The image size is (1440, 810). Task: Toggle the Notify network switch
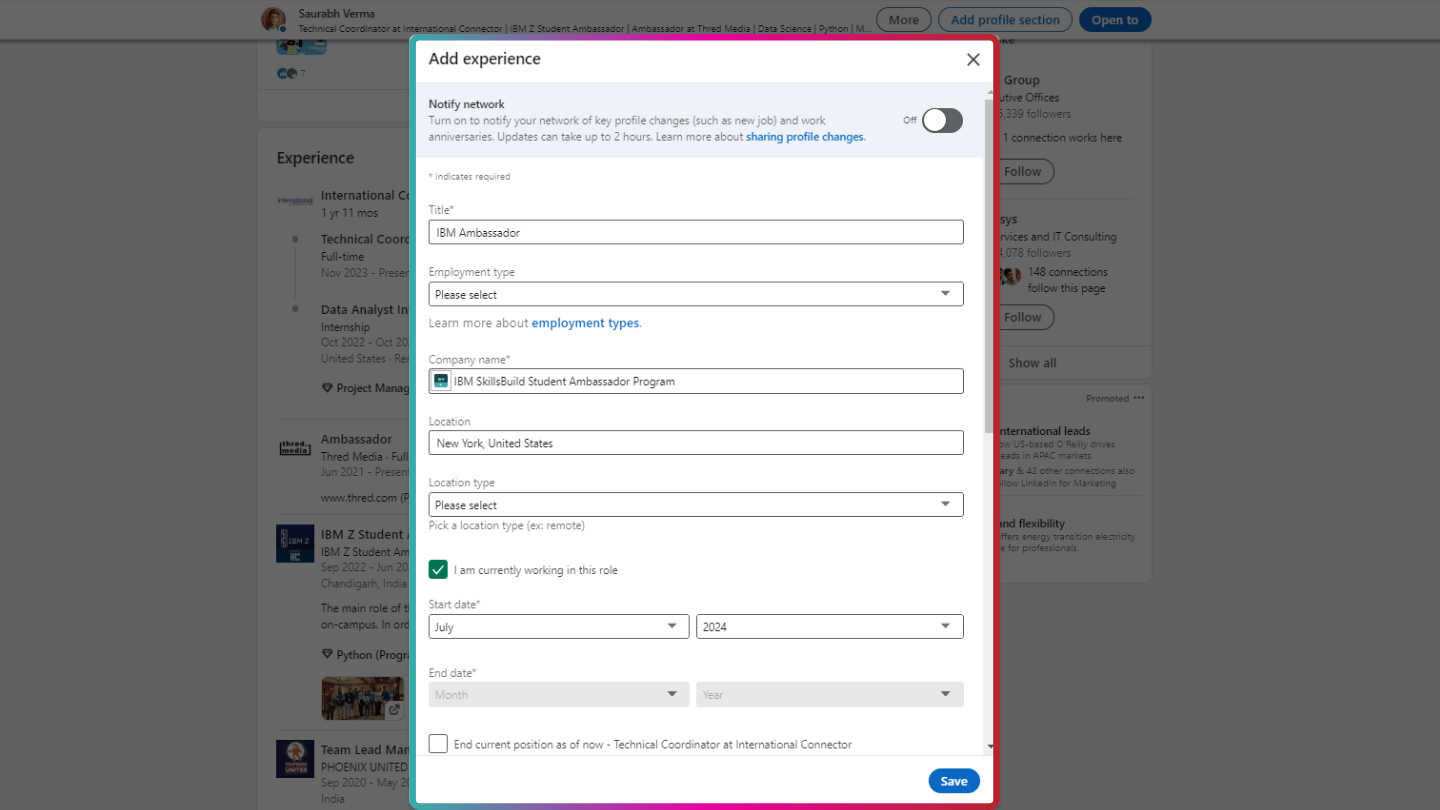tap(942, 120)
